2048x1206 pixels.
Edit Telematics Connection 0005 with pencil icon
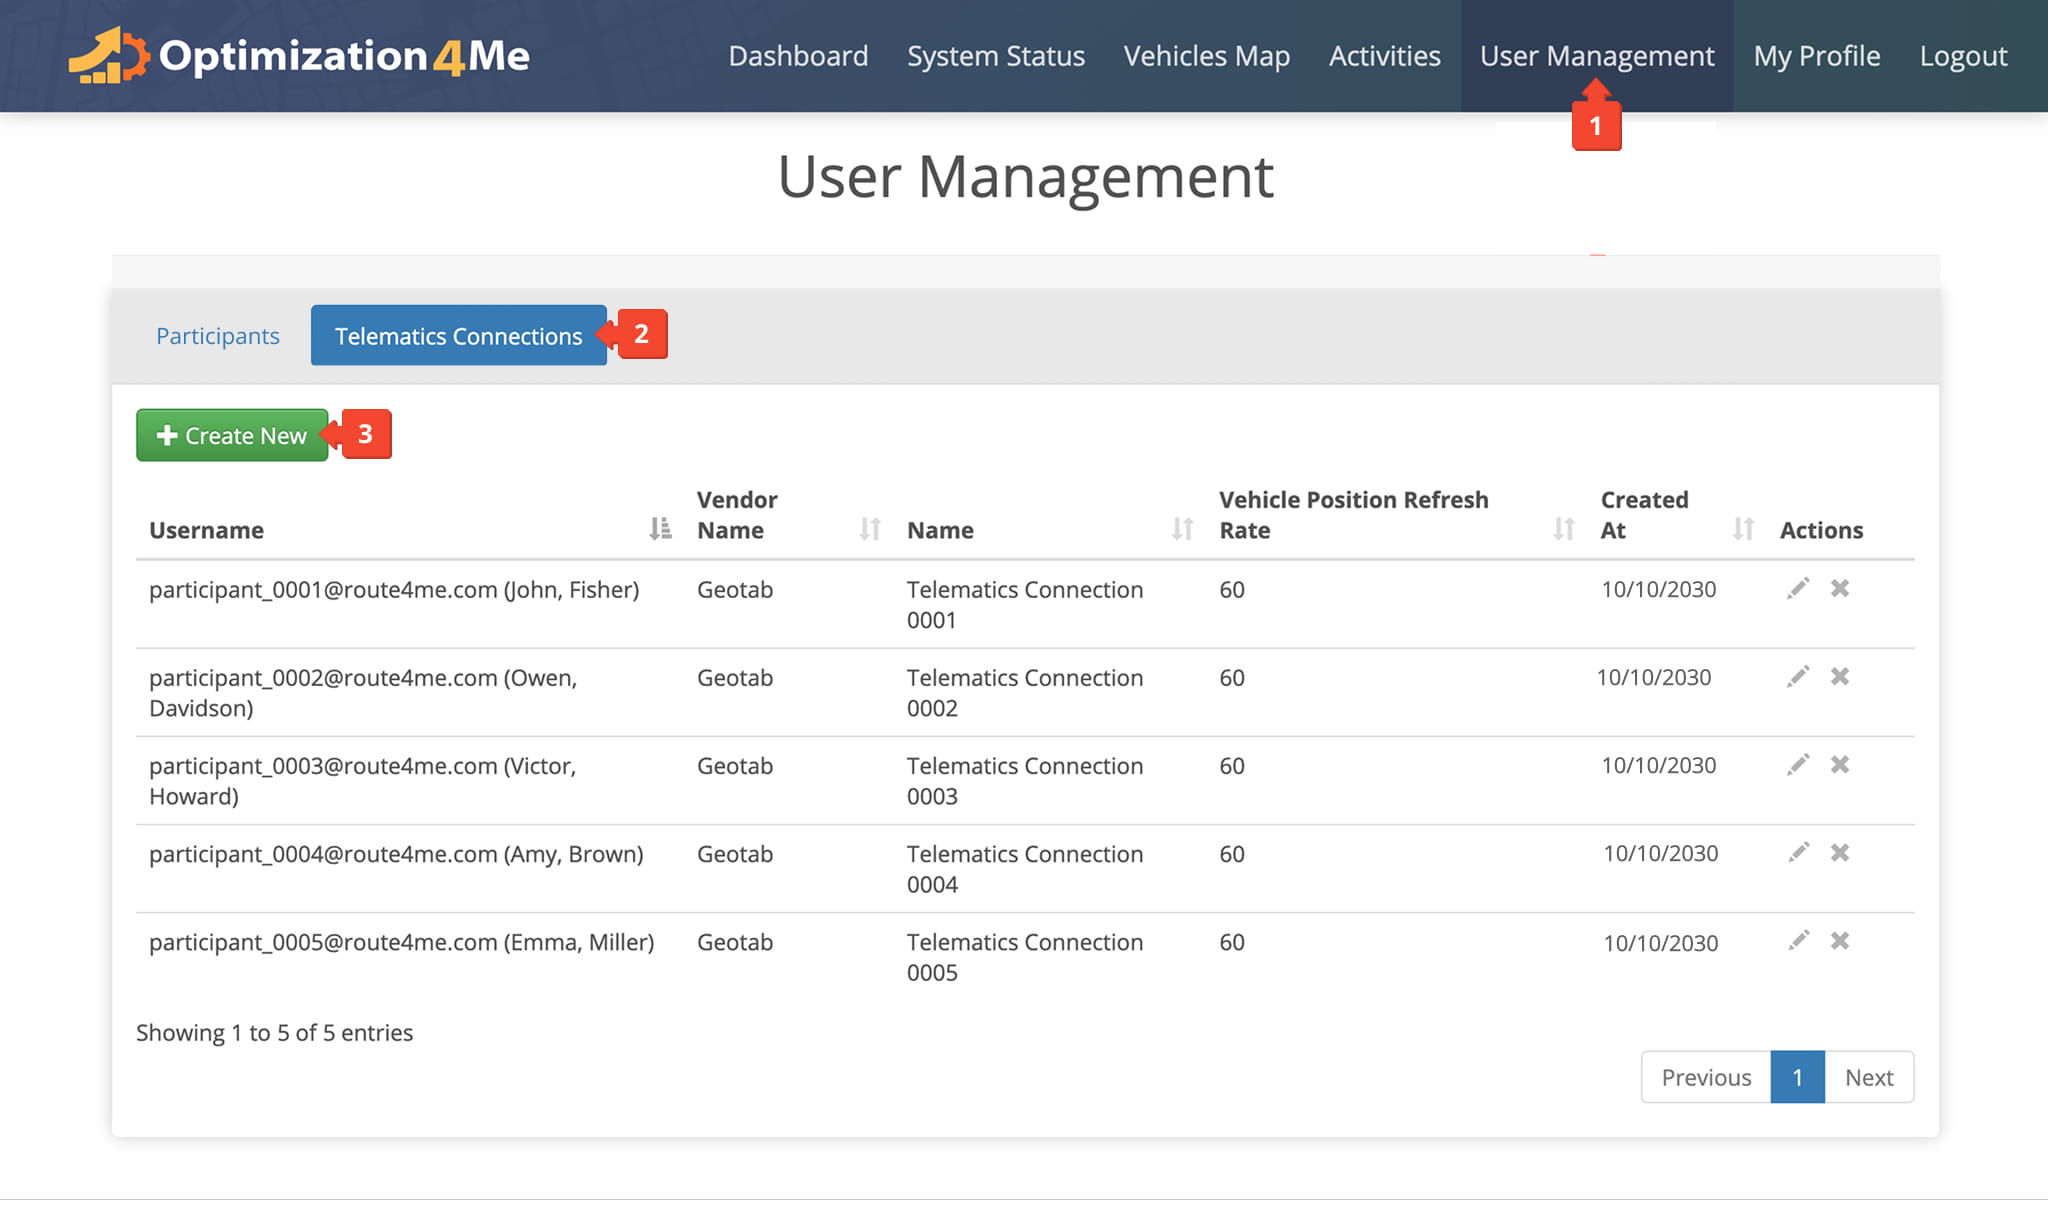(x=1798, y=940)
